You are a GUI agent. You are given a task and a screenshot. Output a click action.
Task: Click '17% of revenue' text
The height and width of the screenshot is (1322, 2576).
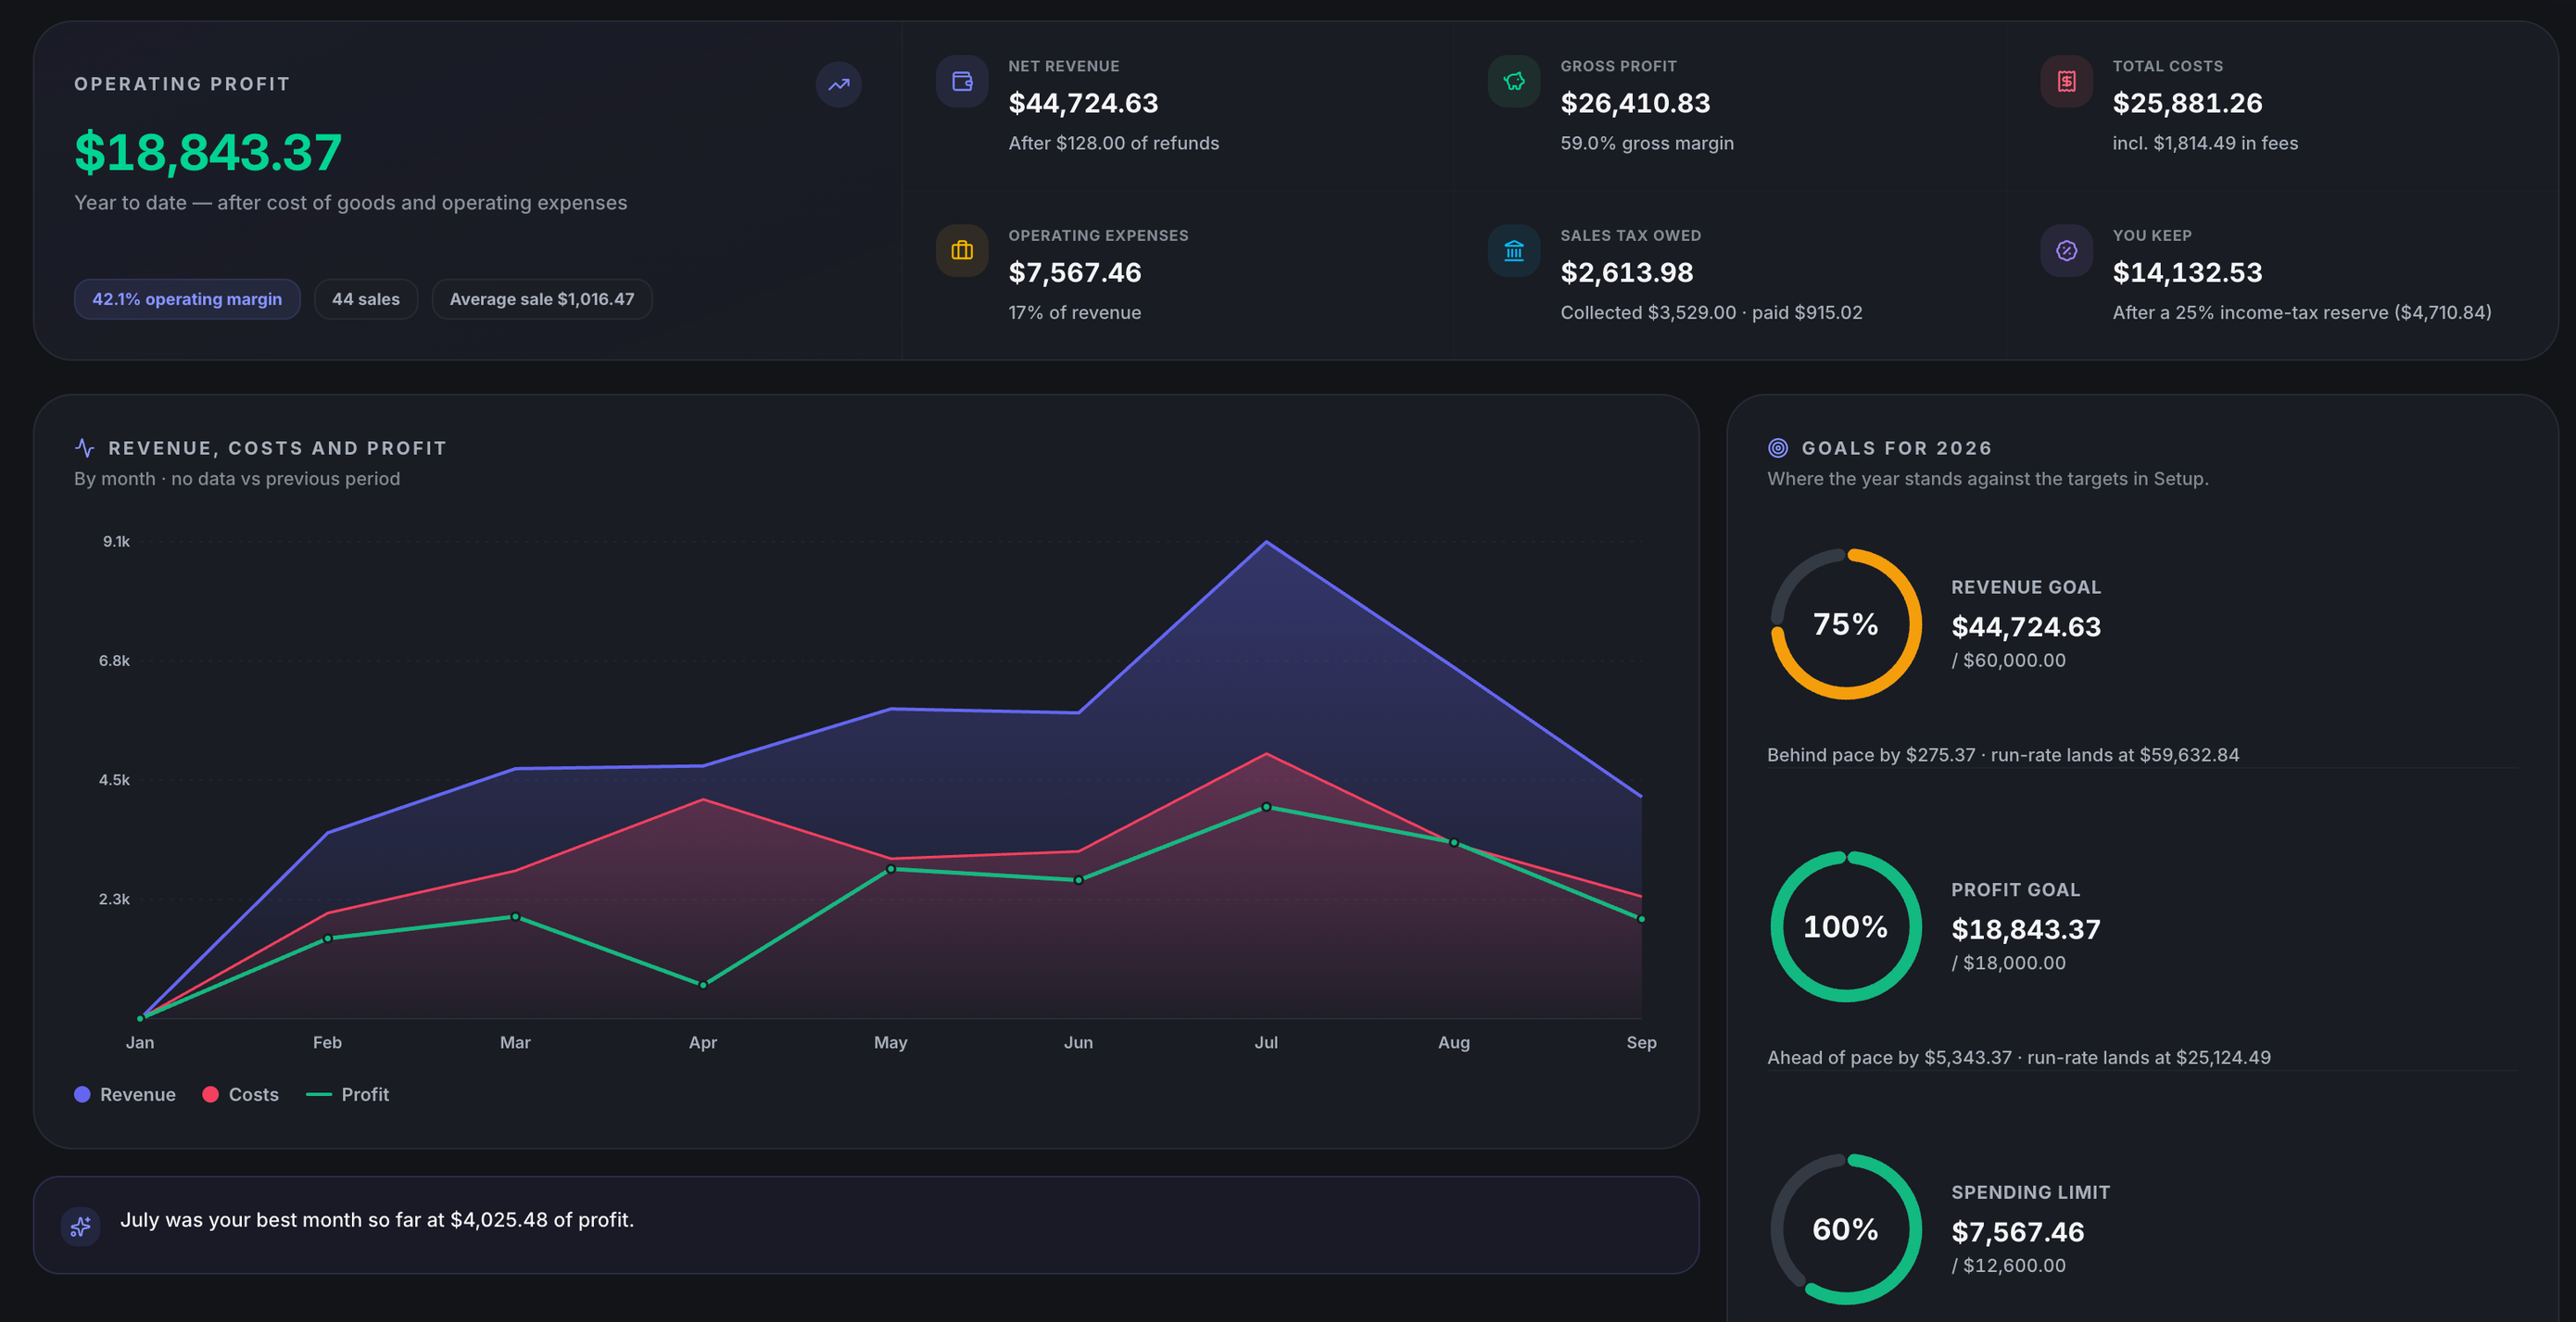coord(1075,312)
